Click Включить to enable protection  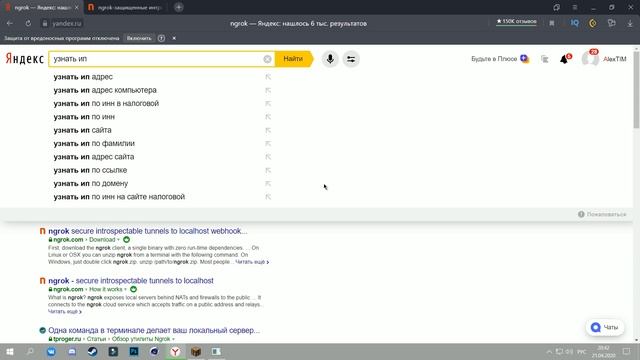click(139, 38)
